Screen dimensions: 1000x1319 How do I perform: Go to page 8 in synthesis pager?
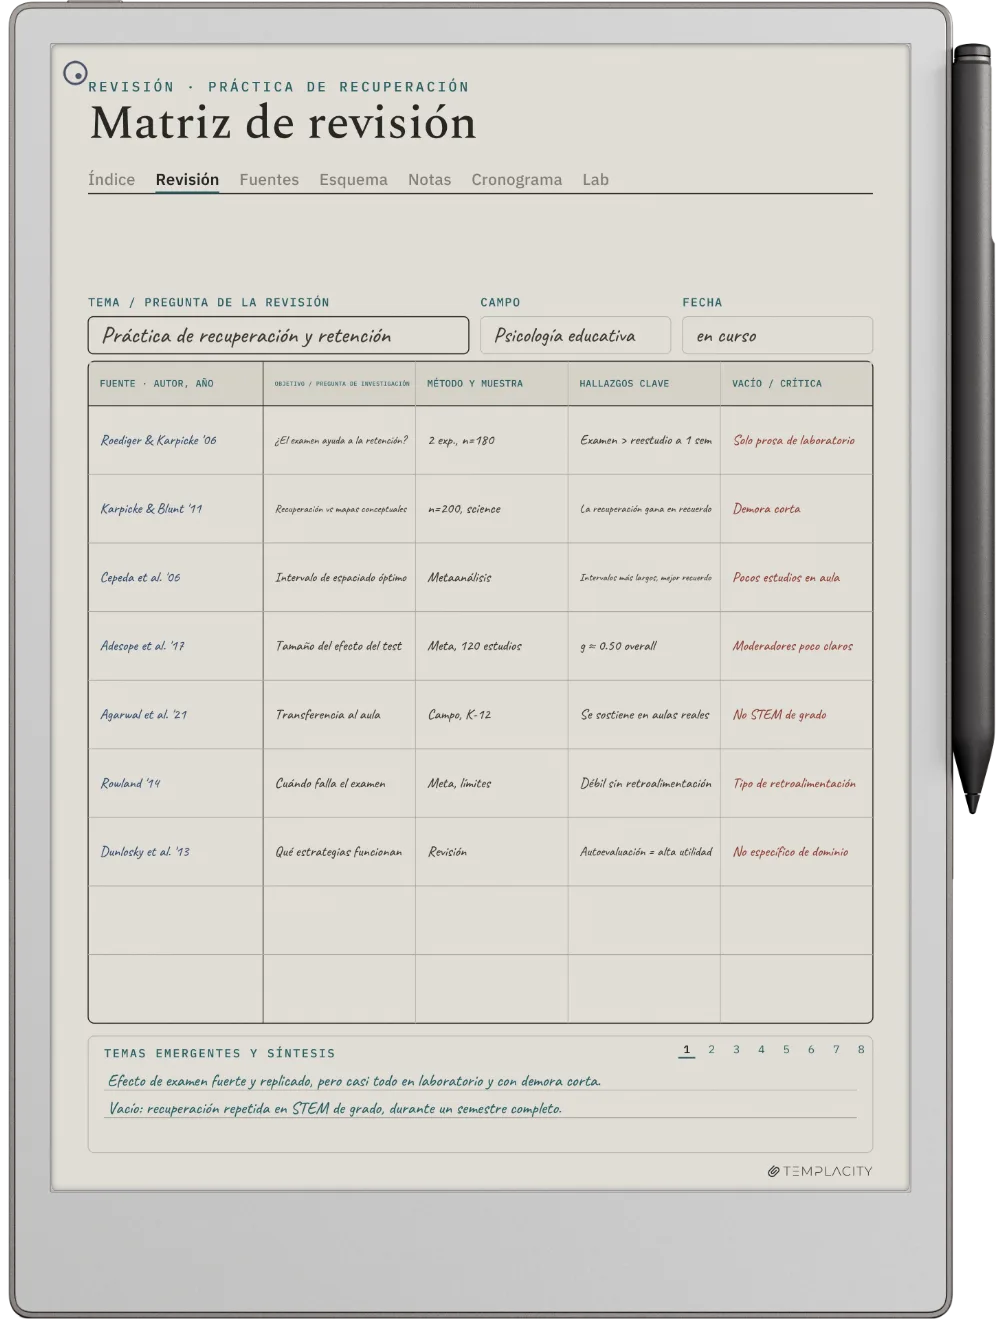[861, 1050]
